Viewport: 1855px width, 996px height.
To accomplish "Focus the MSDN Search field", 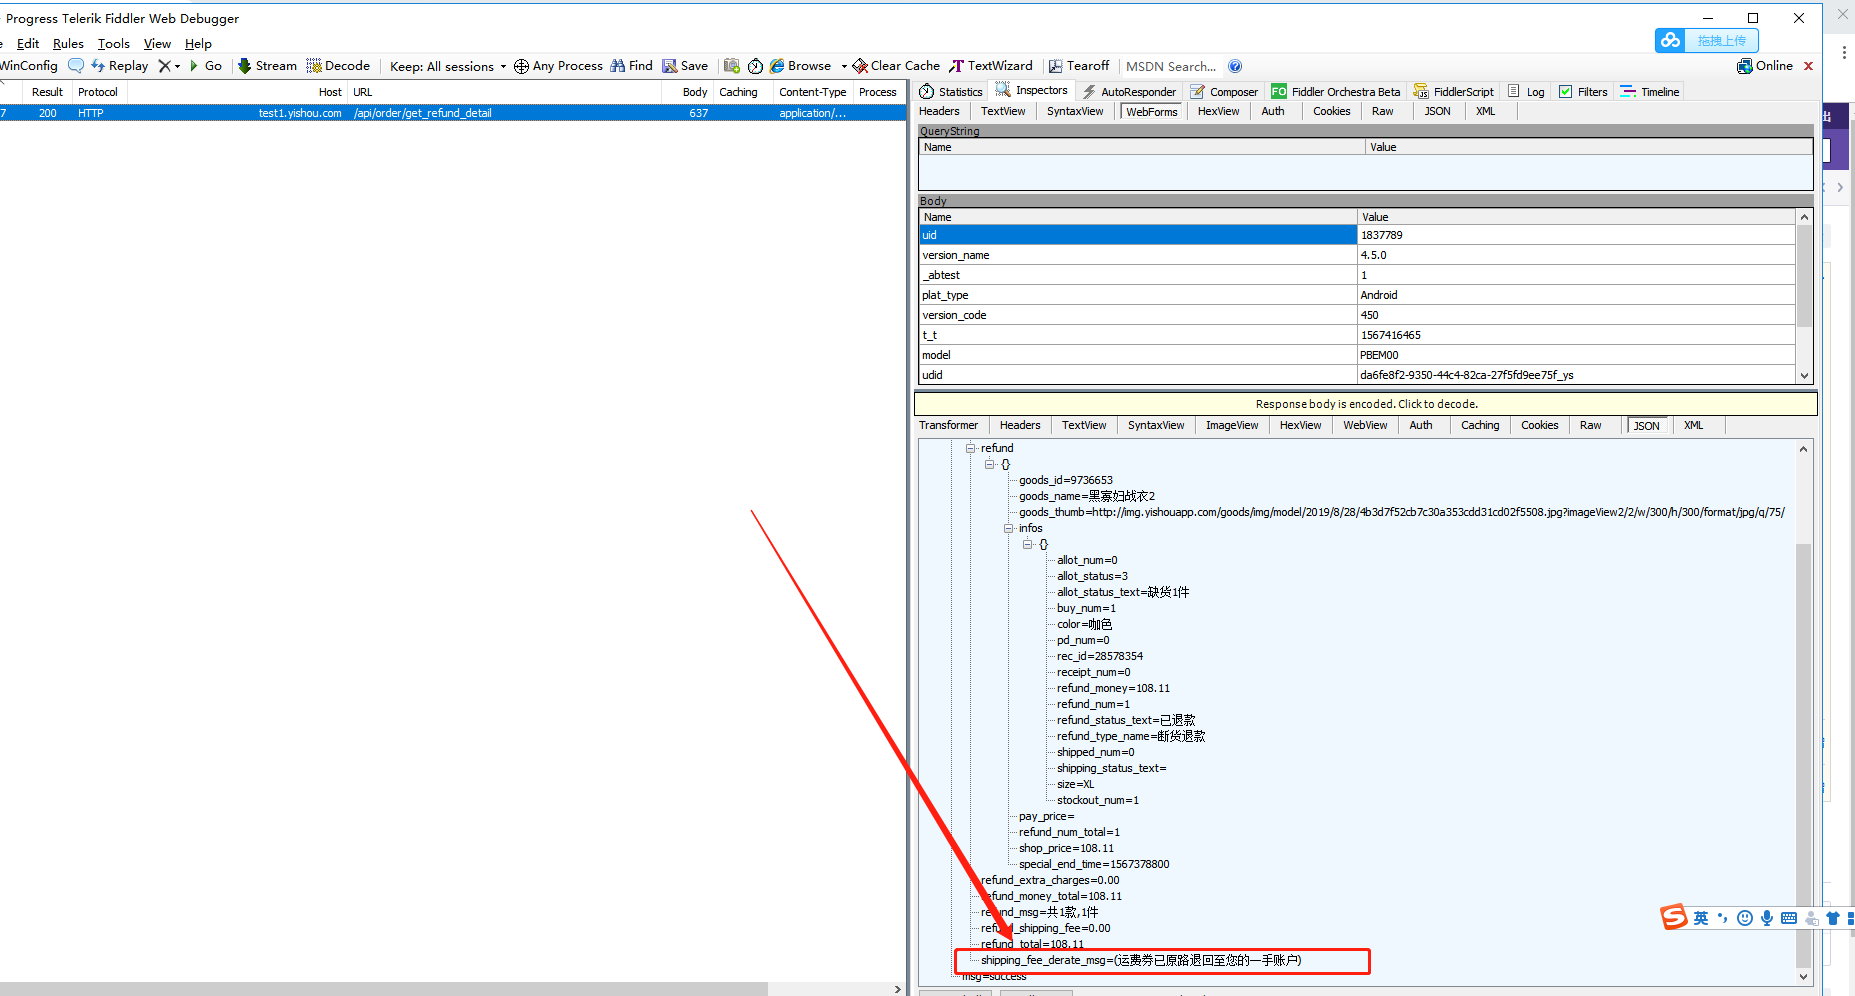I will [1171, 67].
